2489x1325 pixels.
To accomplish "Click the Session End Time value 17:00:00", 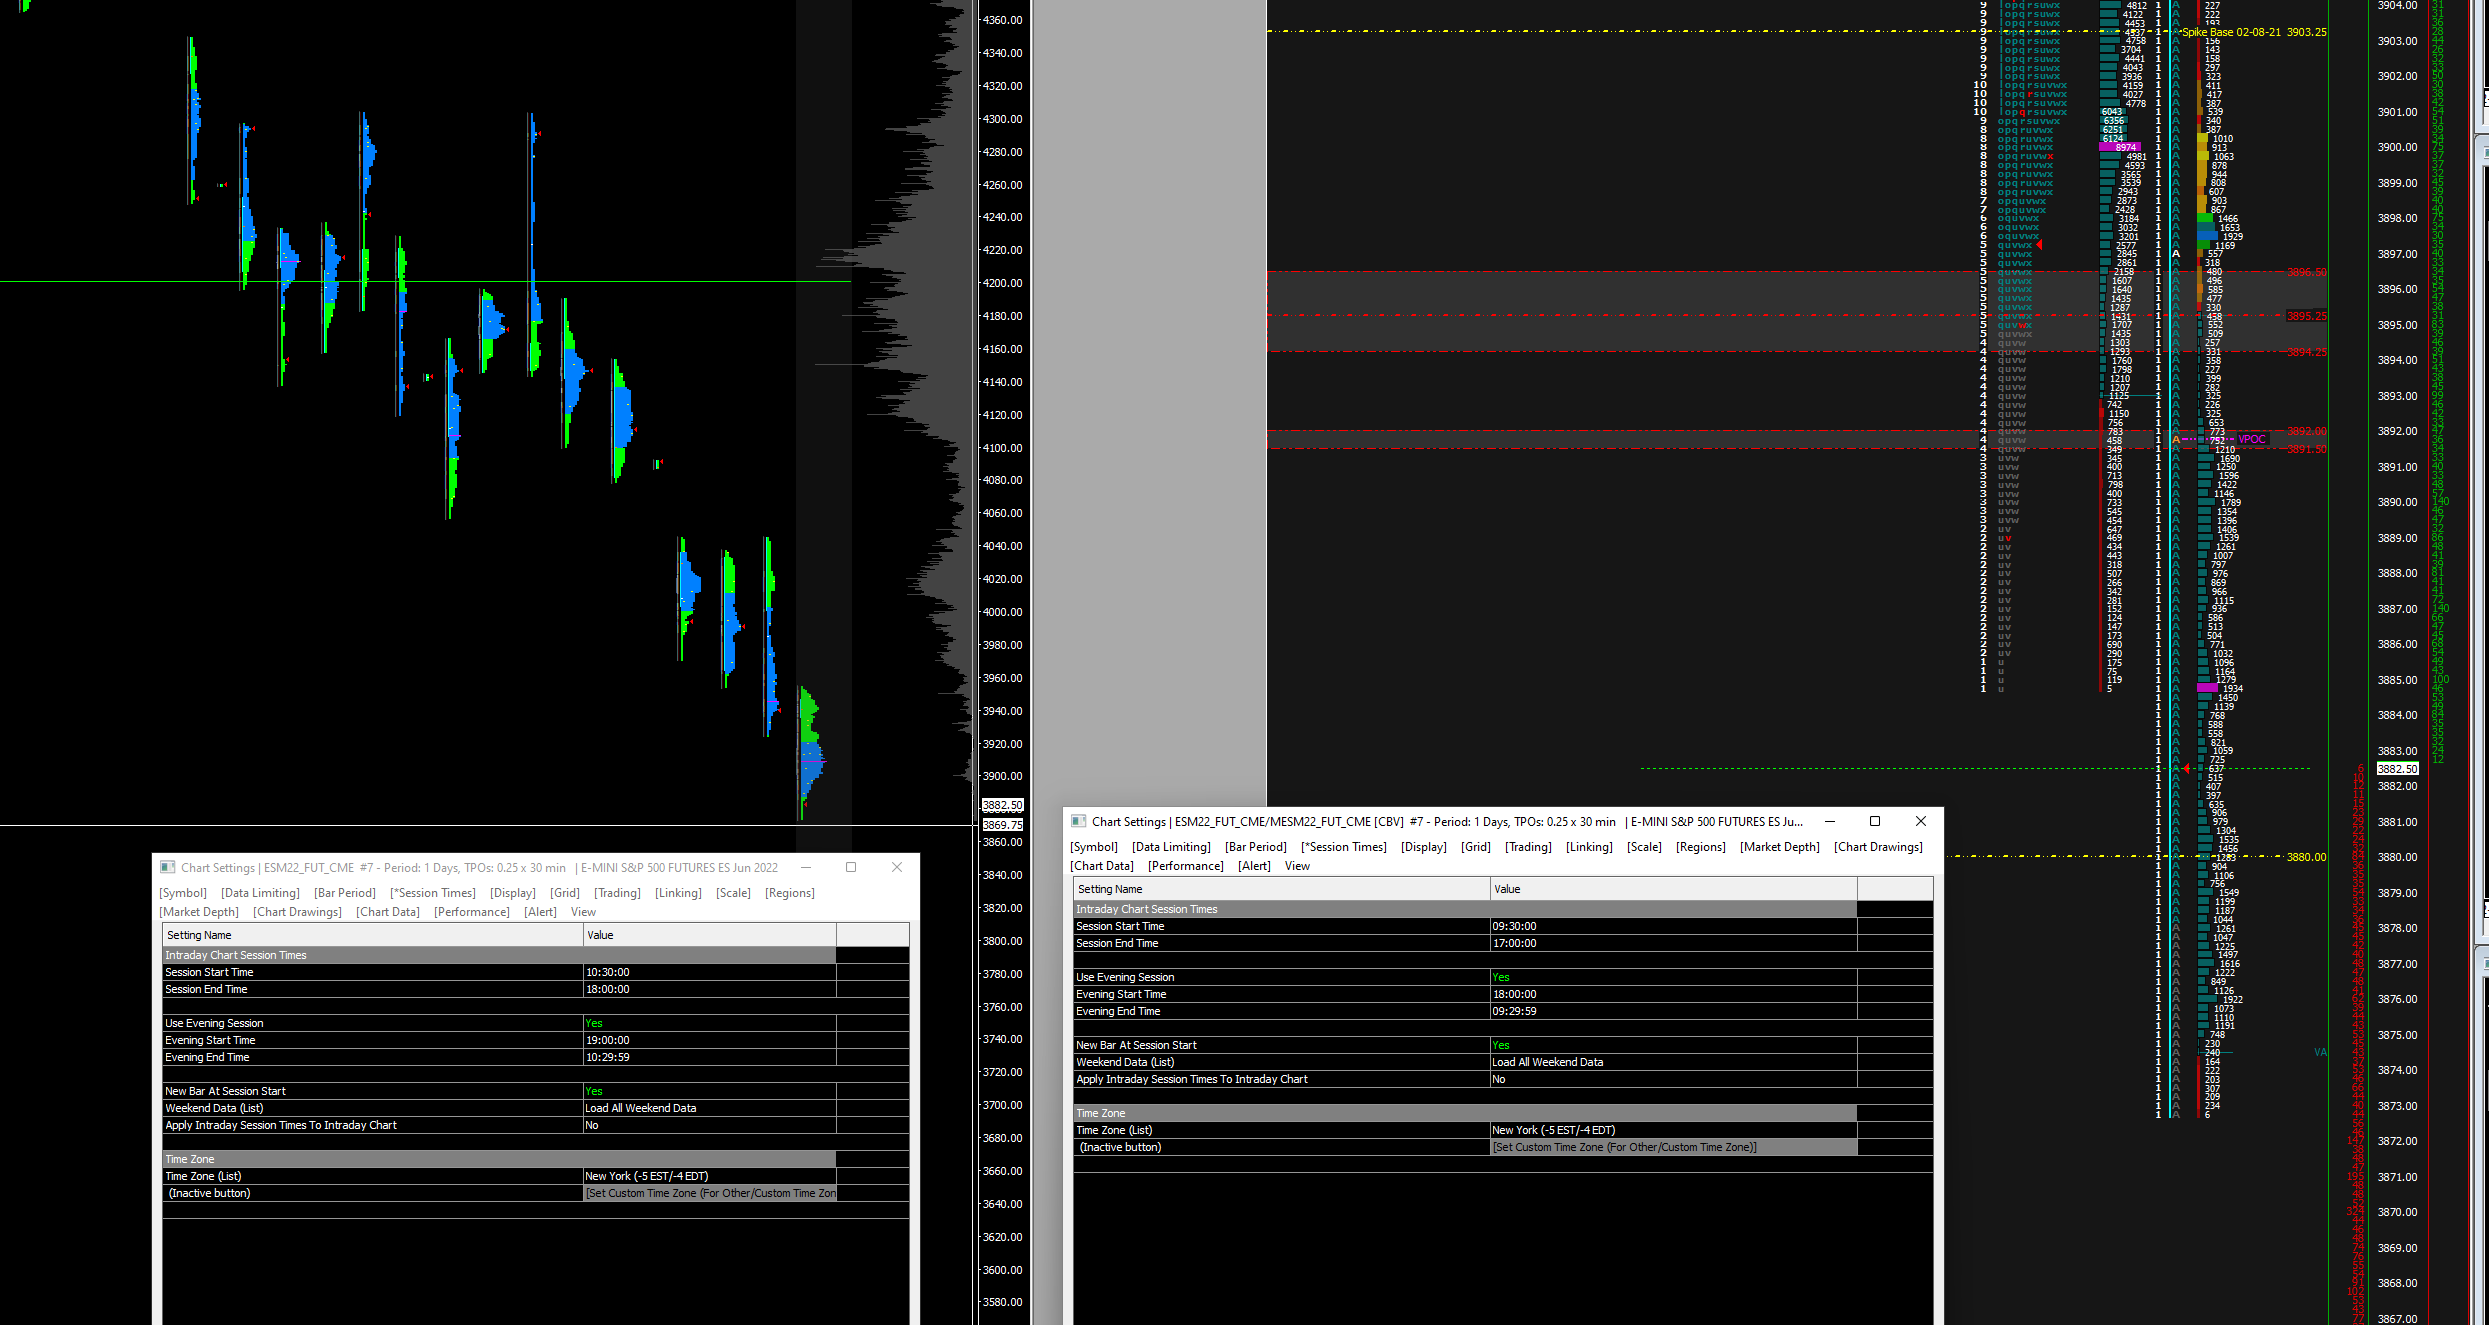I will (x=1514, y=943).
